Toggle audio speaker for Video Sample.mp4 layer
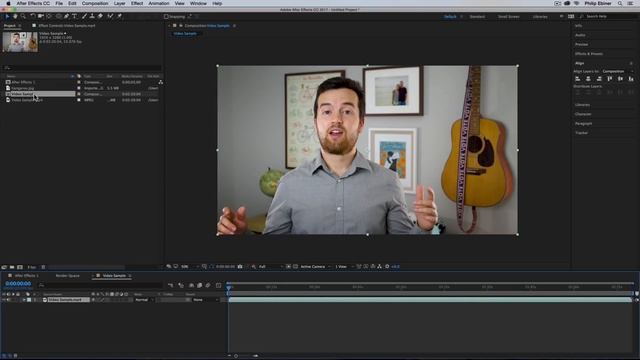Image resolution: width=640 pixels, height=360 pixels. click(8, 300)
